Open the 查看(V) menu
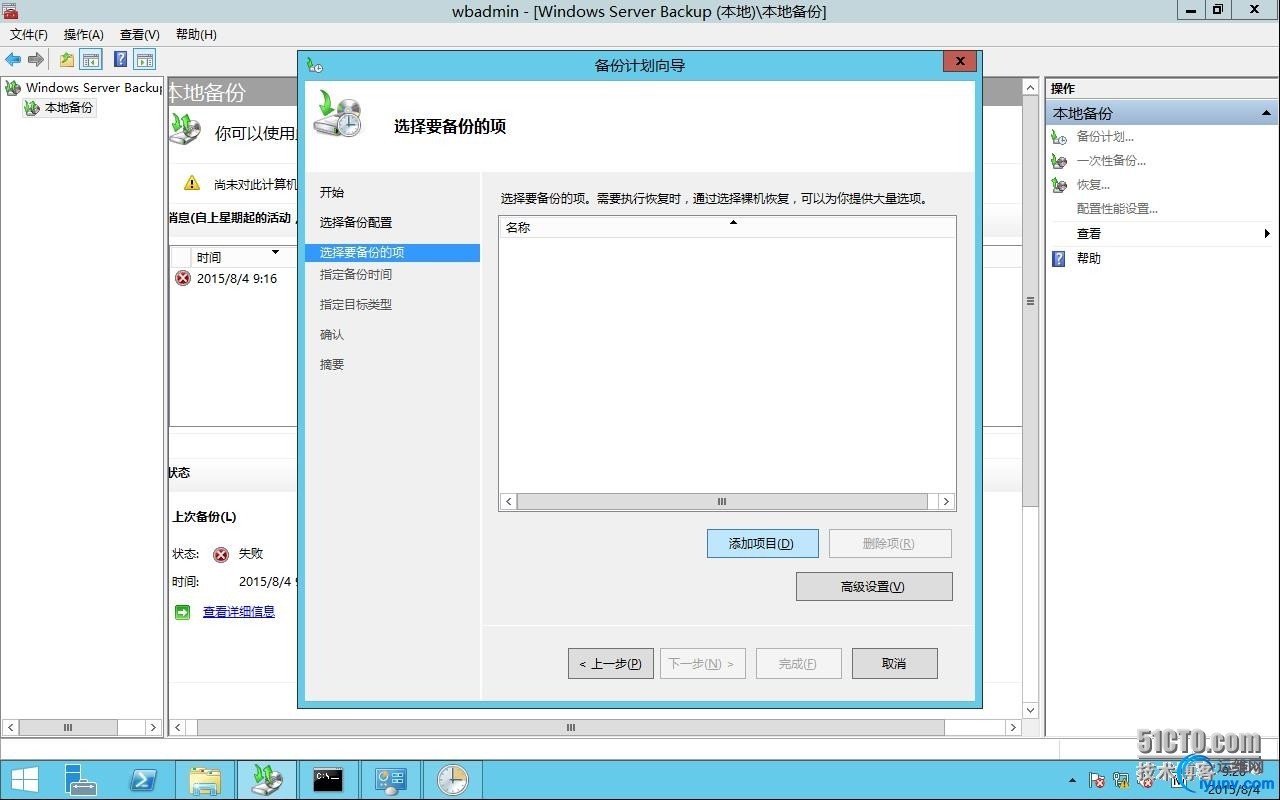The width and height of the screenshot is (1280, 800). click(140, 34)
